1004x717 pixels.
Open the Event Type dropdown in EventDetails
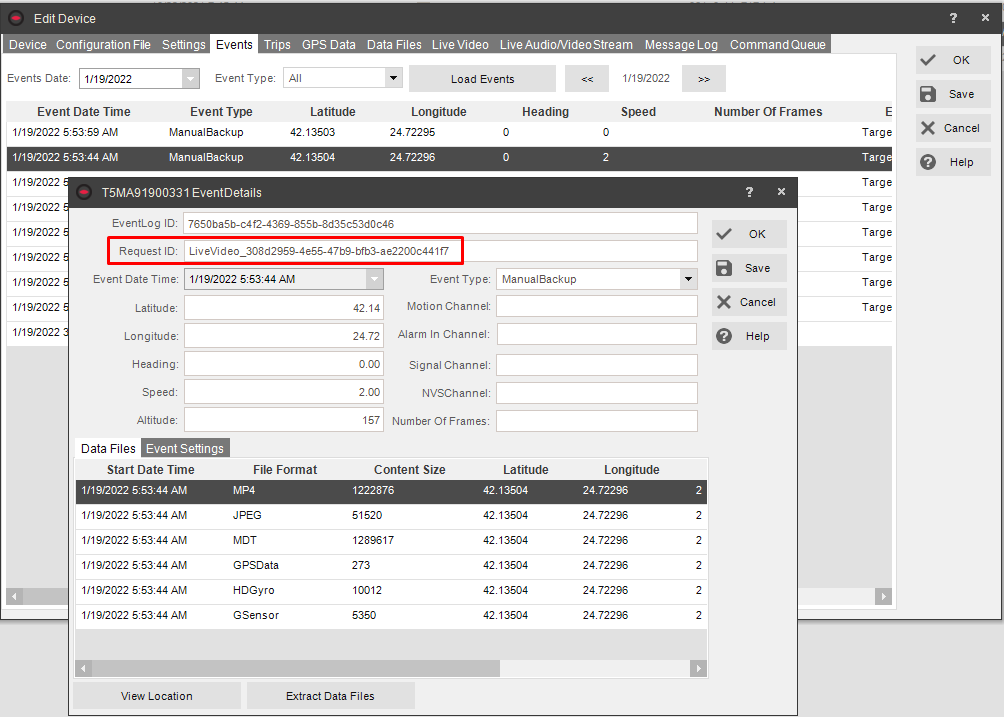[688, 278]
